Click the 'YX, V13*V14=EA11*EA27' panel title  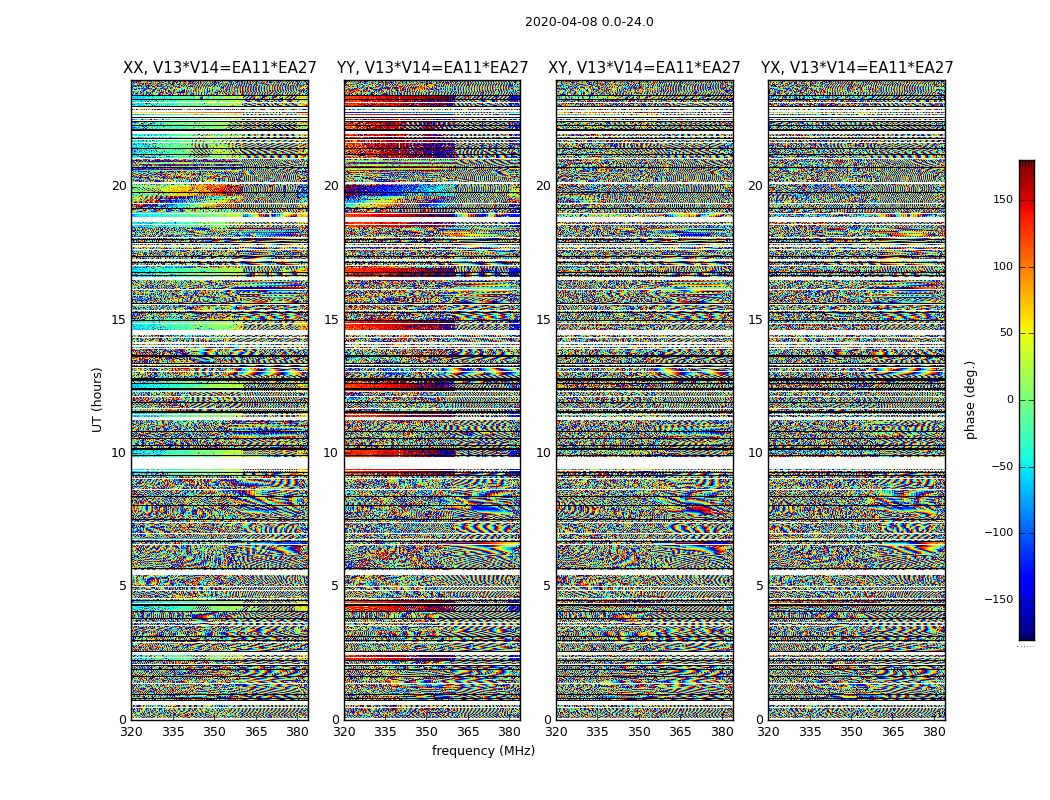(856, 68)
